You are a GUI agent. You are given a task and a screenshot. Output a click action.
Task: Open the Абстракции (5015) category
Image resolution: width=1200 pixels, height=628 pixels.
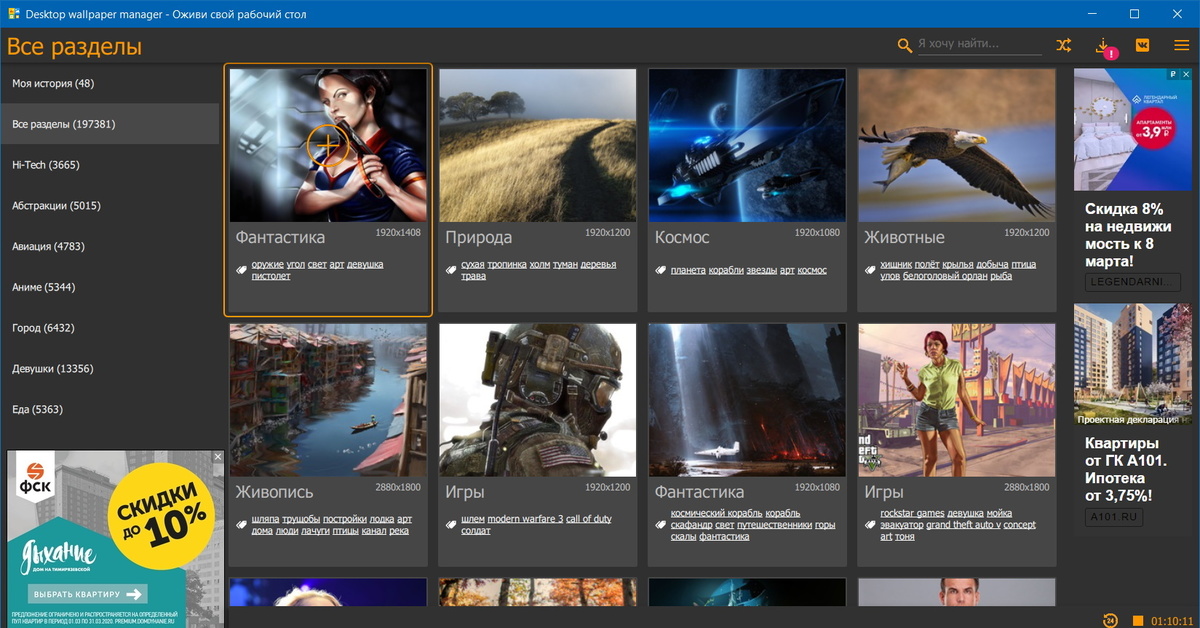click(110, 205)
